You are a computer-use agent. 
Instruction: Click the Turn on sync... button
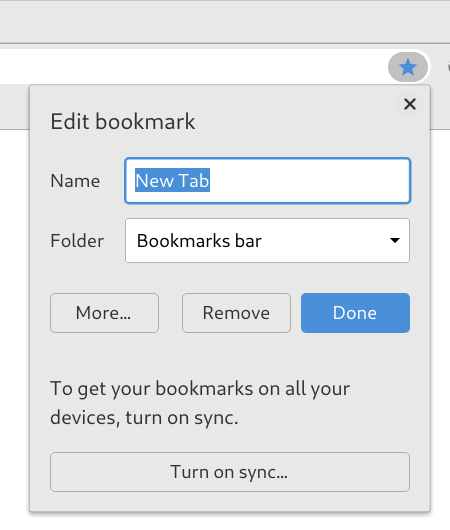[230, 472]
